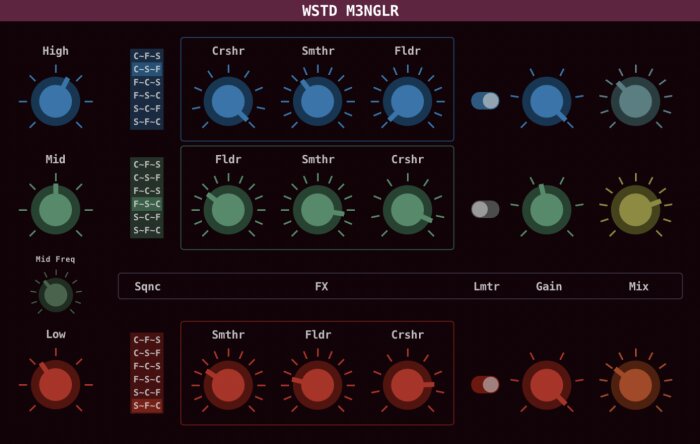
Task: Select F-C-S order in the red list
Action: point(147,366)
